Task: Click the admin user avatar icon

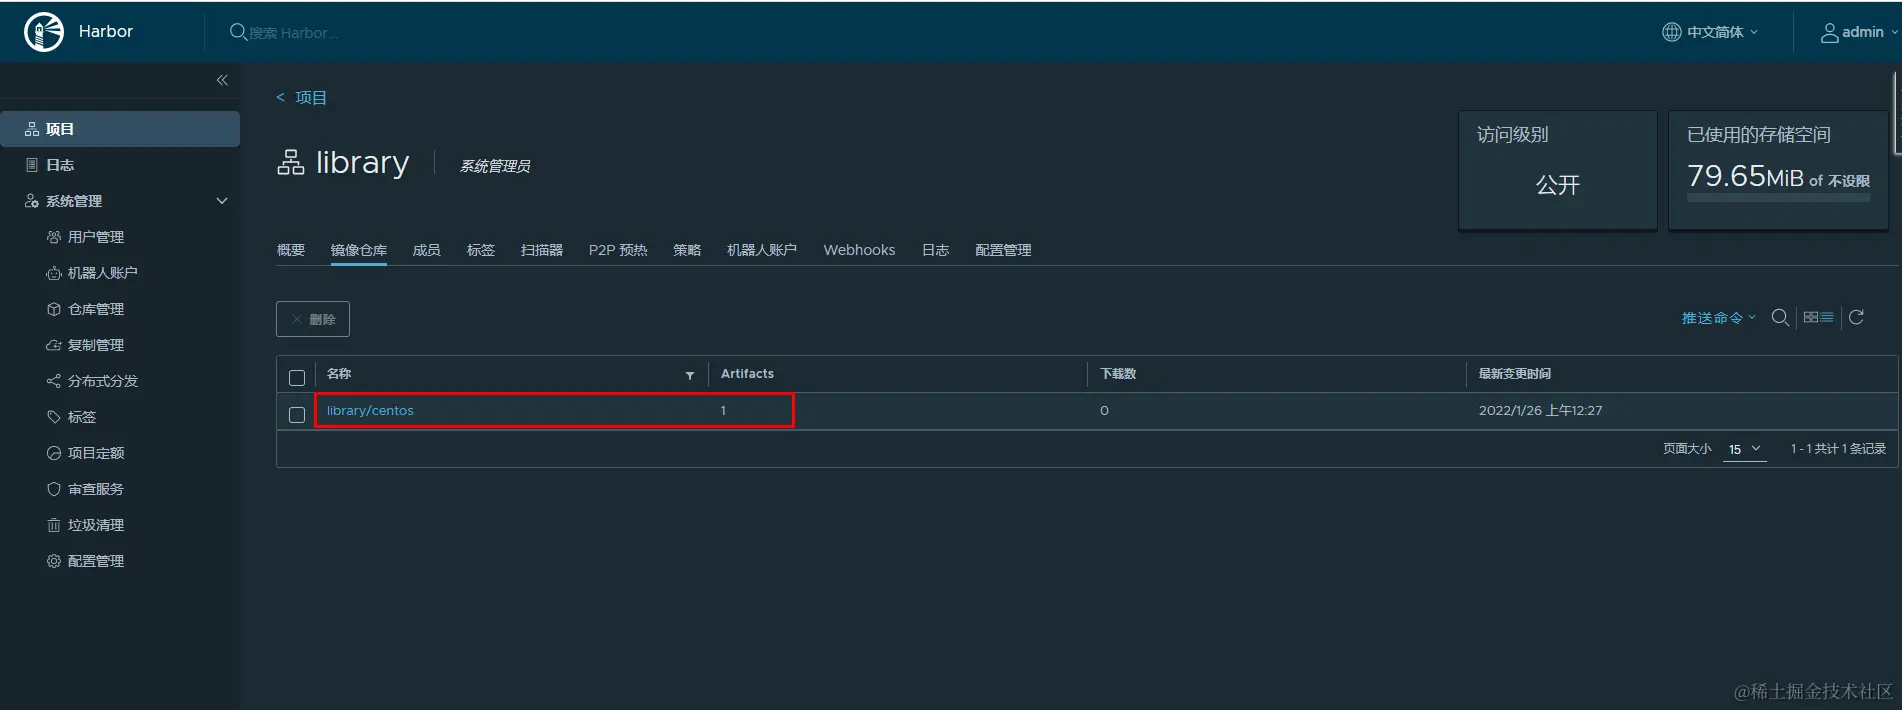Action: 1829,32
